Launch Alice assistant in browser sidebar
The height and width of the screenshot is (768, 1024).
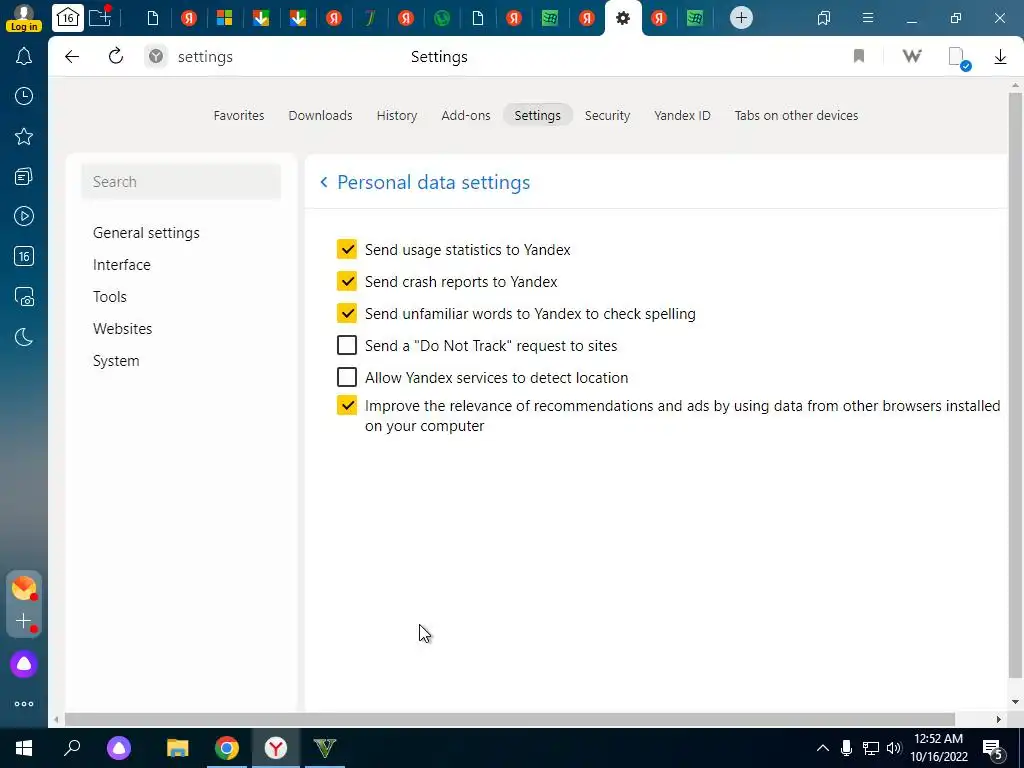pos(24,664)
